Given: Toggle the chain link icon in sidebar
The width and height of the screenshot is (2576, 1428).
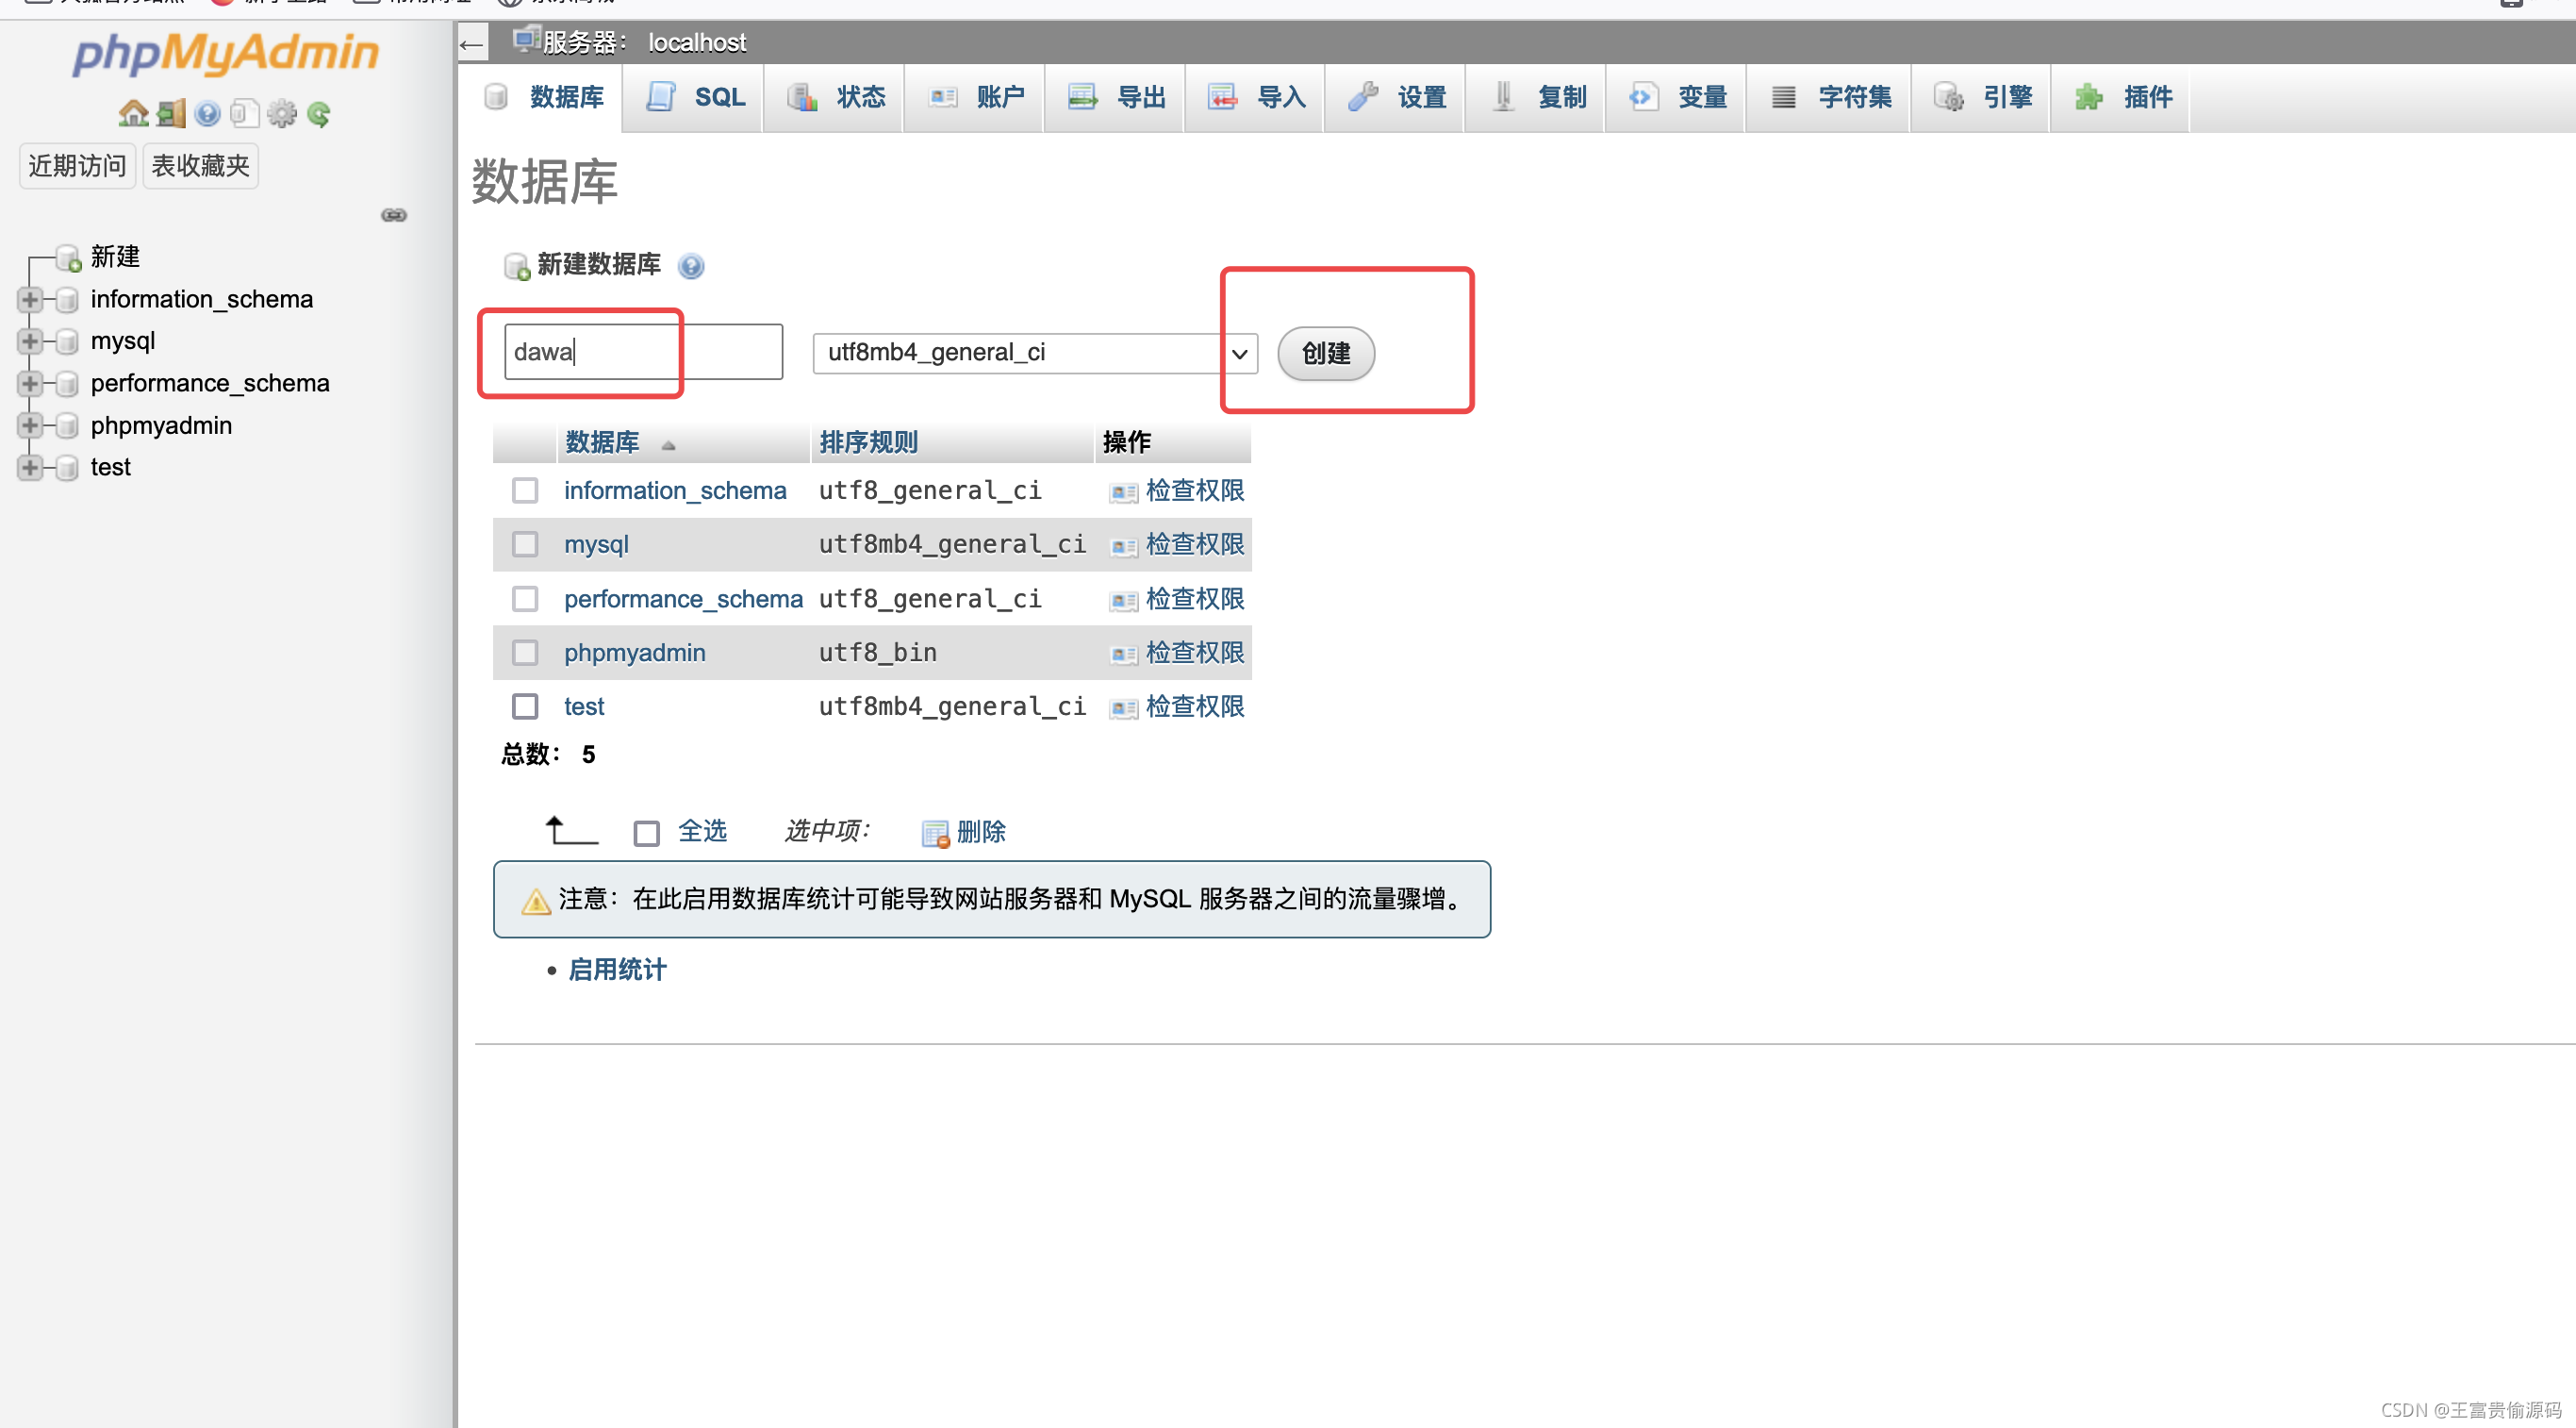Looking at the screenshot, I should [x=394, y=215].
